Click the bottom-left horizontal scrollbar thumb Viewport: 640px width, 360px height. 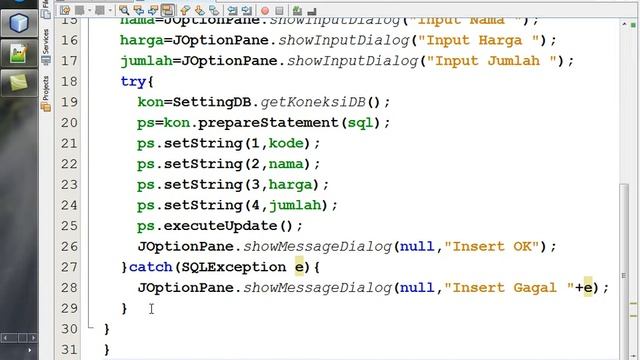click(x=22, y=338)
